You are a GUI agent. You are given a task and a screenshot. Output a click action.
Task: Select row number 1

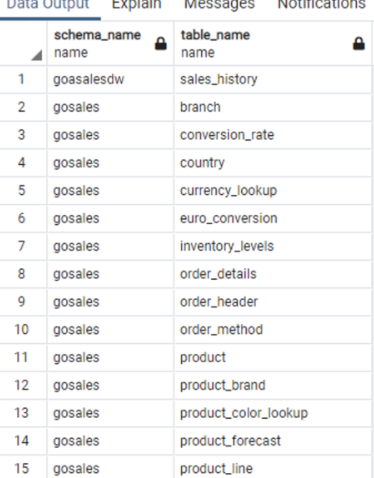(x=23, y=80)
